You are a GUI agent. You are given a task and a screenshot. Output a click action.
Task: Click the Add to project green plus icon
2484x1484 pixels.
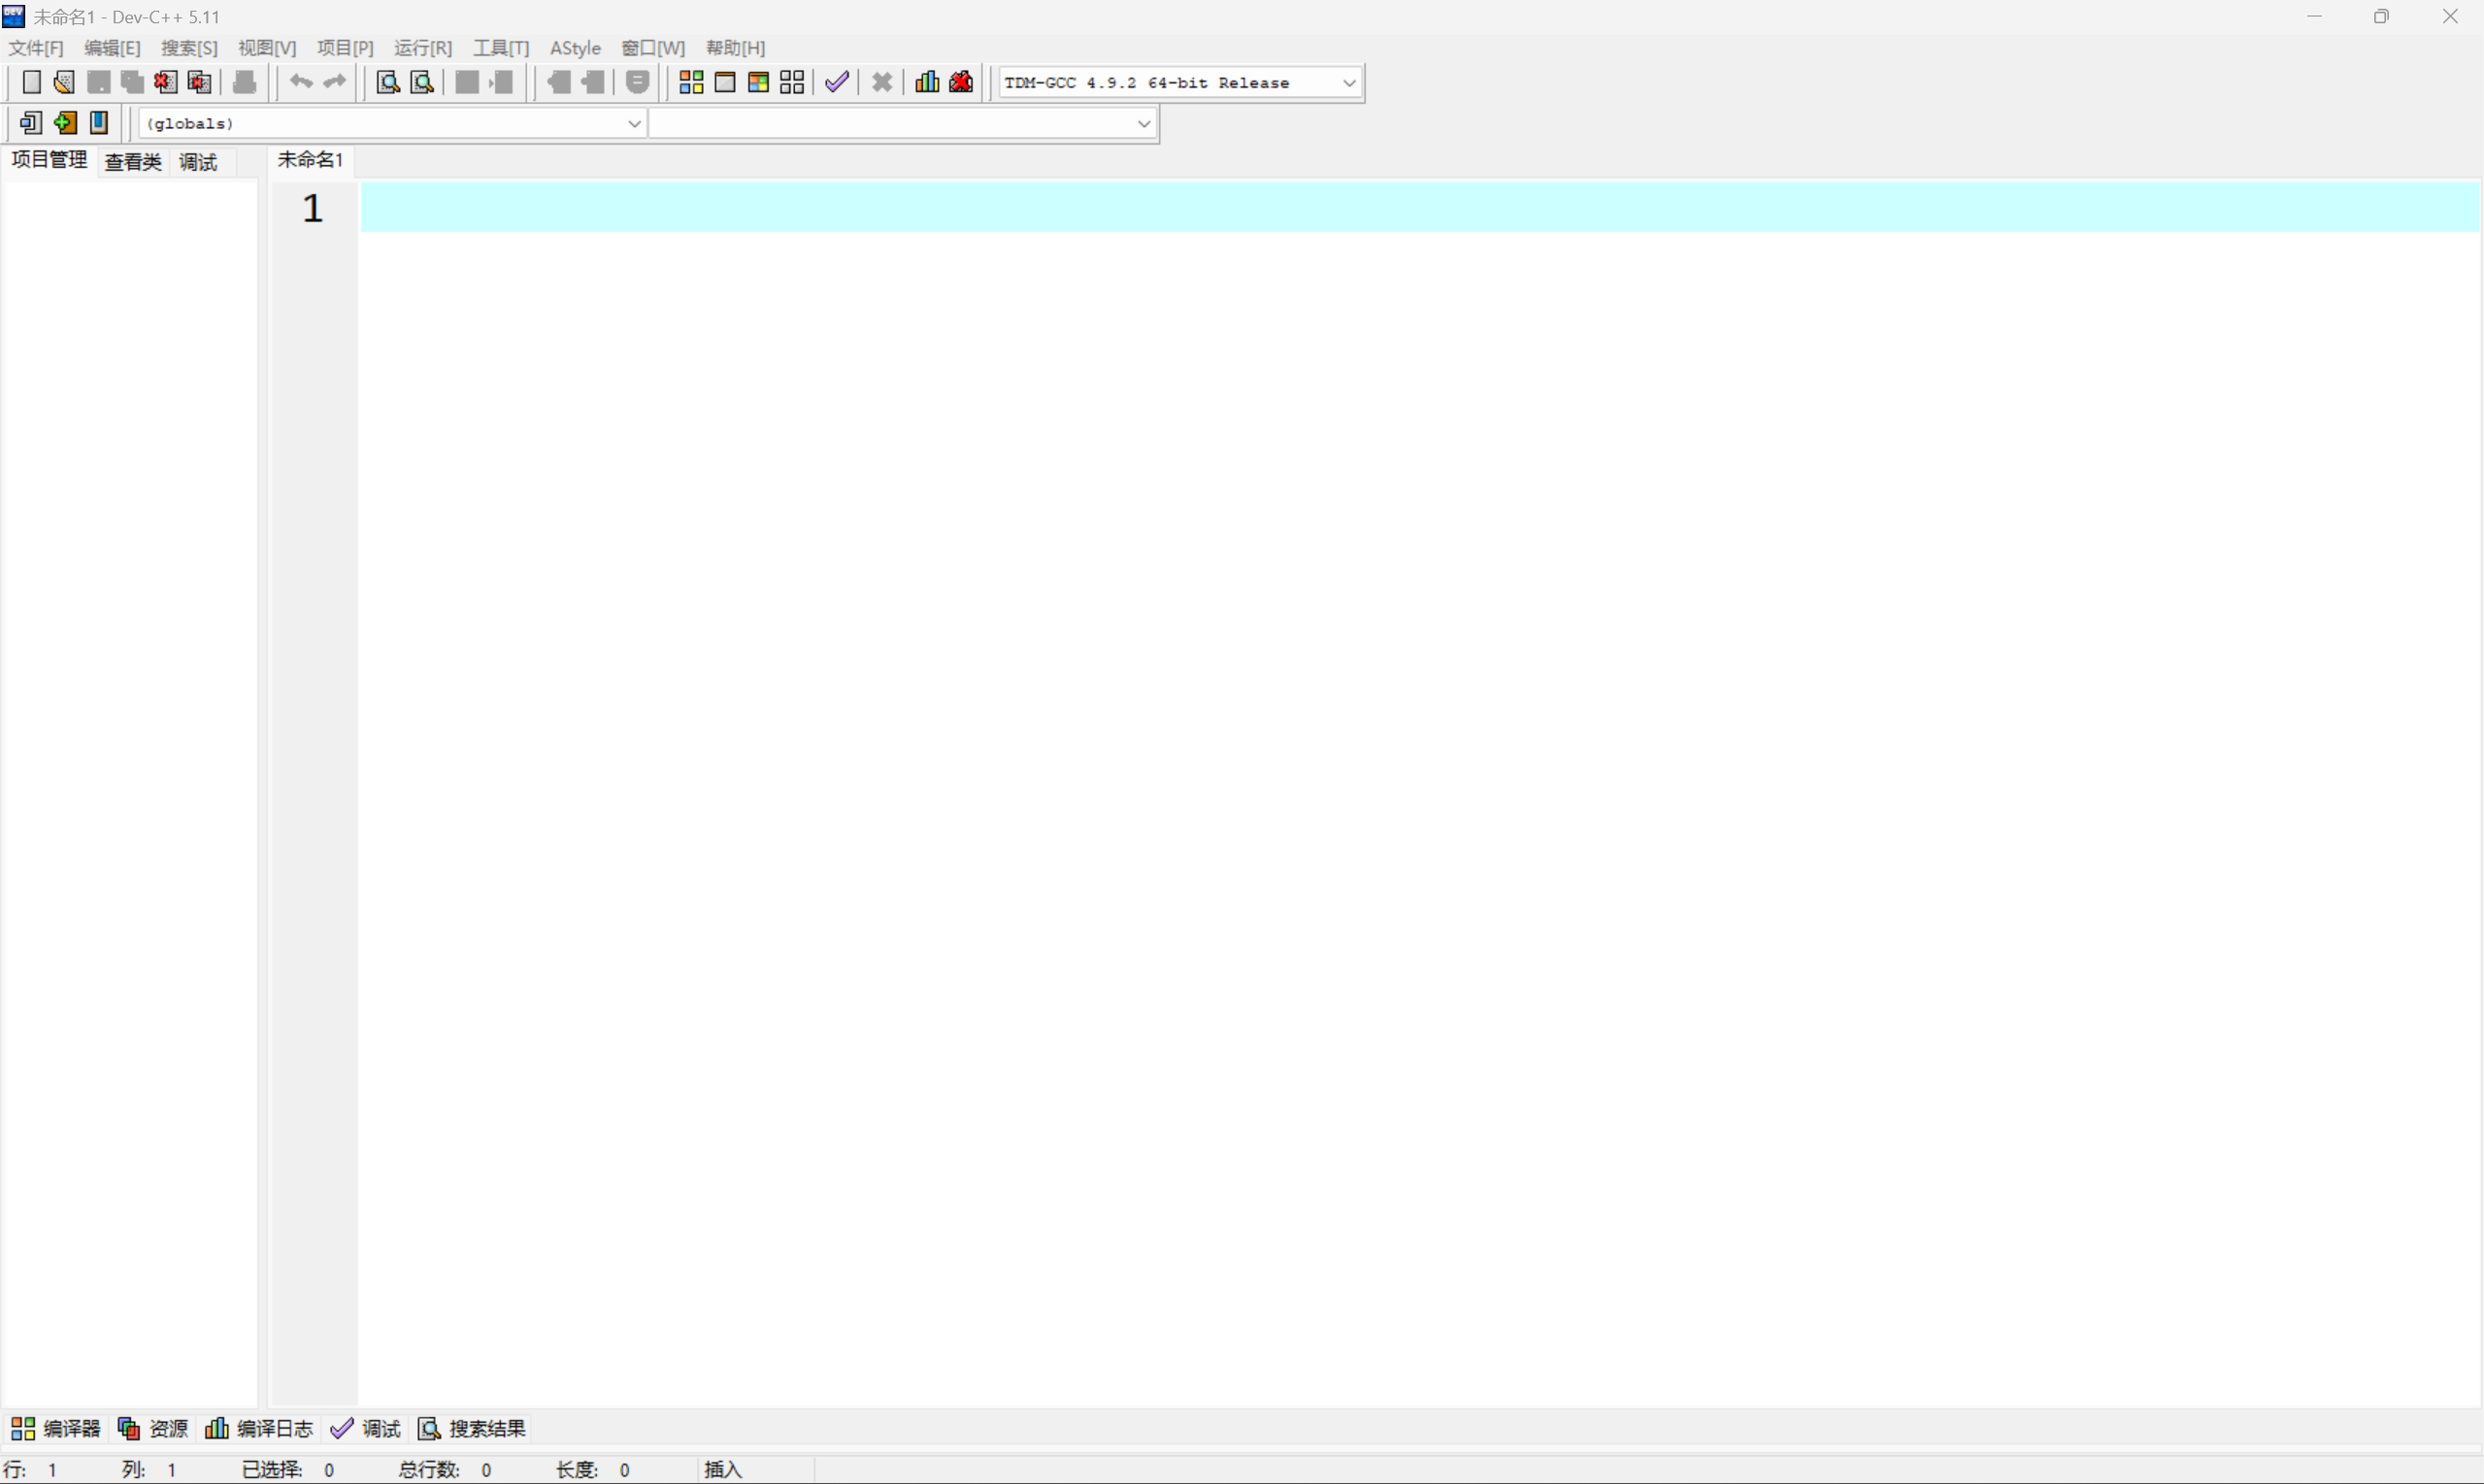click(x=65, y=123)
